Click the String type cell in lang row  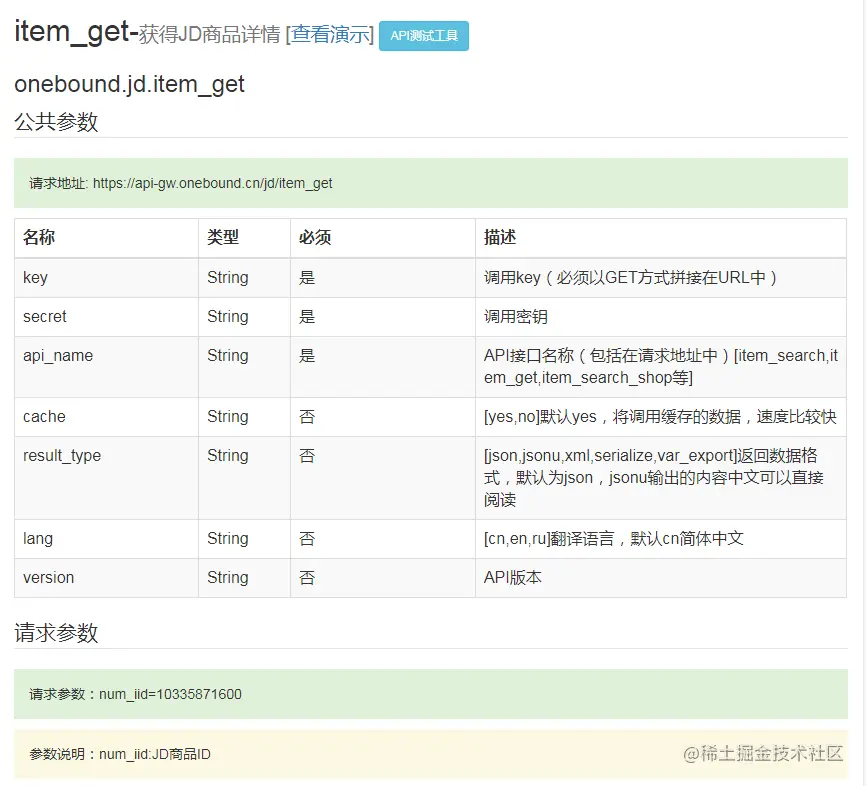[244, 539]
